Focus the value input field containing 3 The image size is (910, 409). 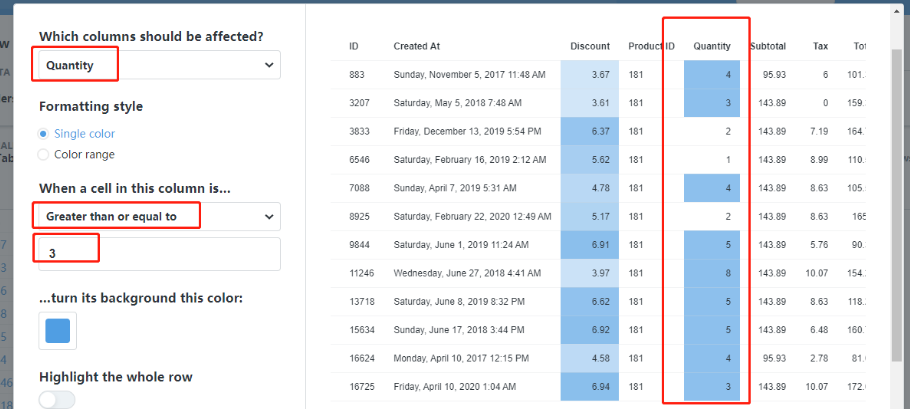(x=160, y=254)
